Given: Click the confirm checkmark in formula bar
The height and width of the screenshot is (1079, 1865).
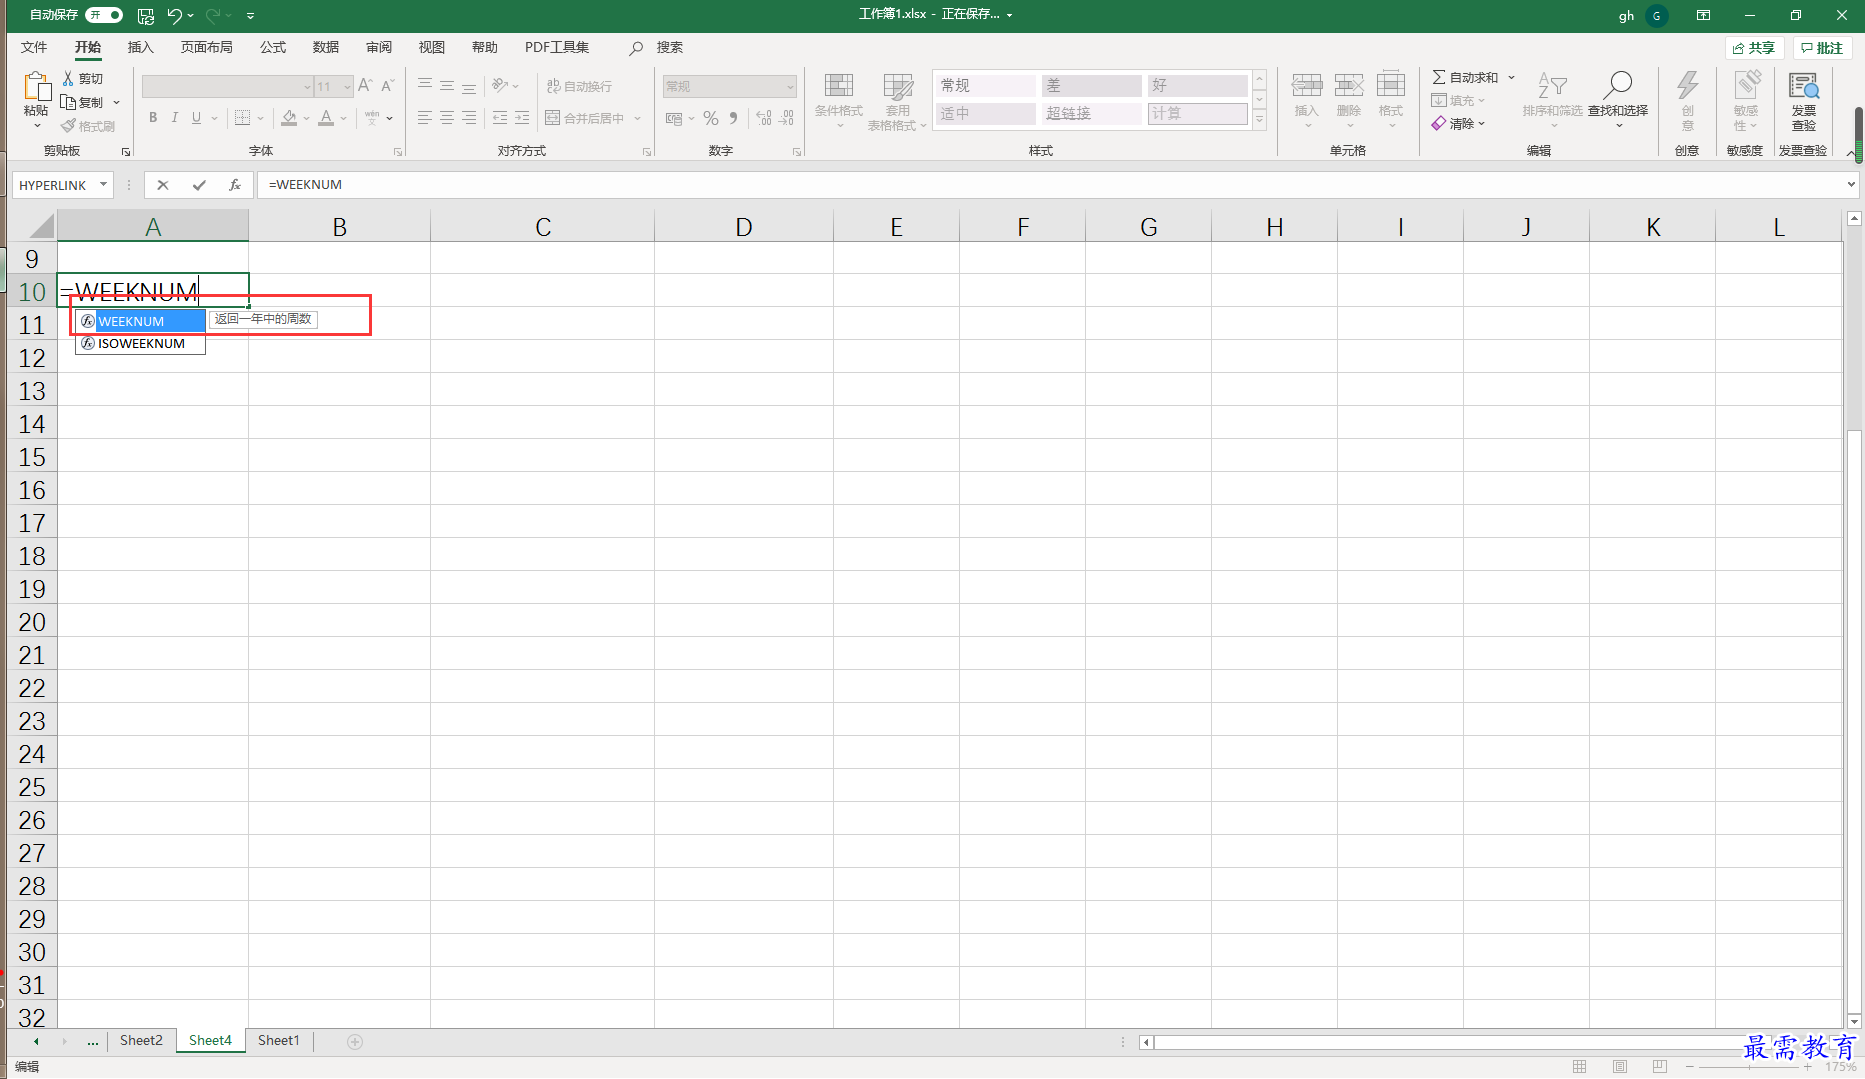Looking at the screenshot, I should [x=199, y=185].
